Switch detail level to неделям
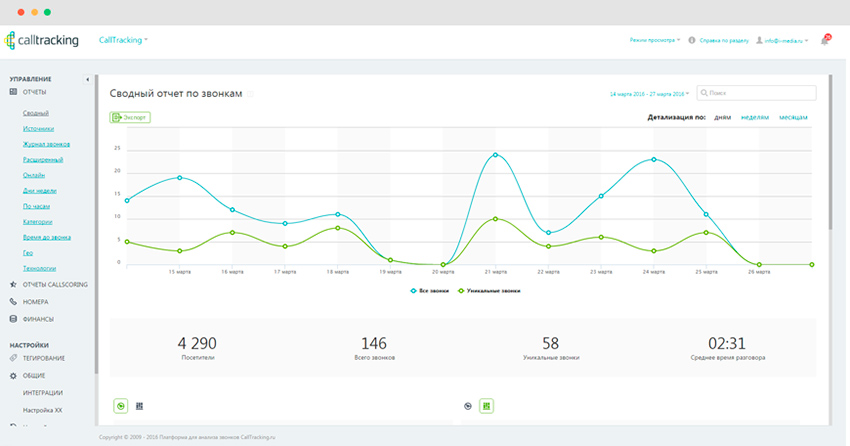This screenshot has height=446, width=850. click(755, 117)
